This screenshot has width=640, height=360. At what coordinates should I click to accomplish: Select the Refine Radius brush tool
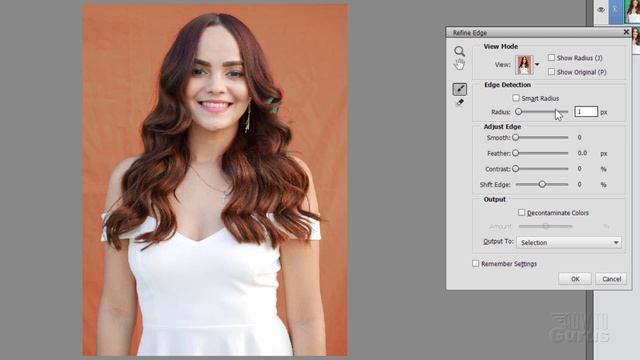(460, 89)
